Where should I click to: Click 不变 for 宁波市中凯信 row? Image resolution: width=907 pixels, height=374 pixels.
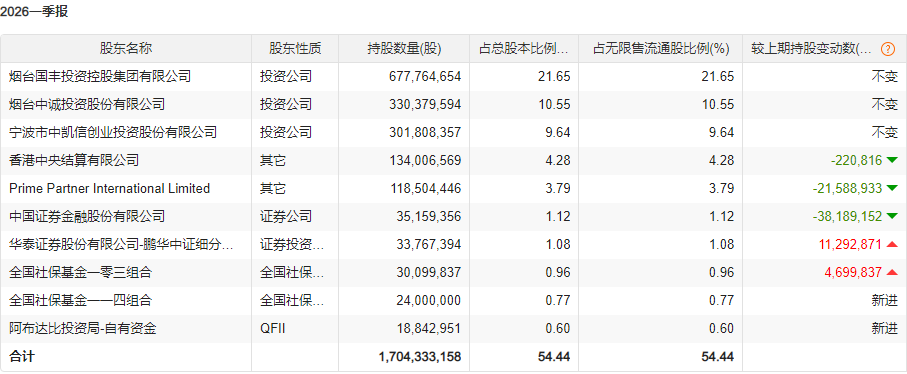pos(885,132)
